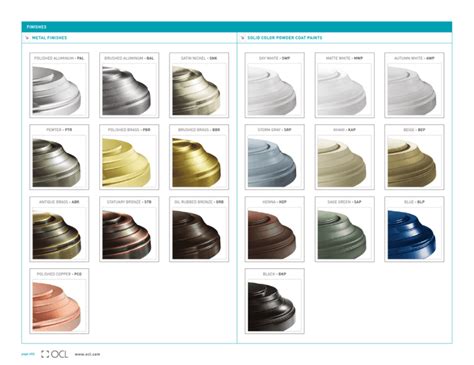Click the 'Polished Brass - PBR' label text
474x365 pixels.
tap(129, 130)
